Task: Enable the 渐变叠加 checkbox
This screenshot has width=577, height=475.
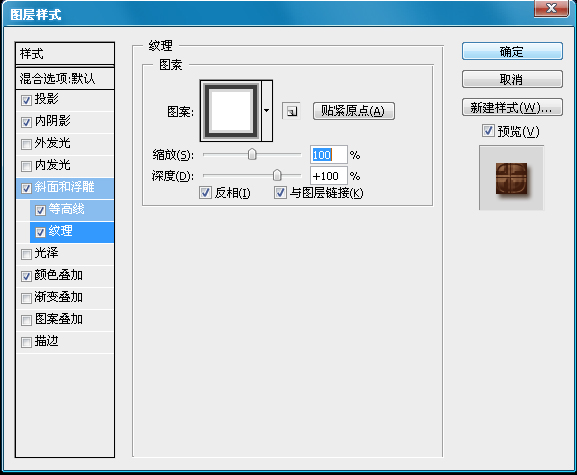Action: [26, 298]
